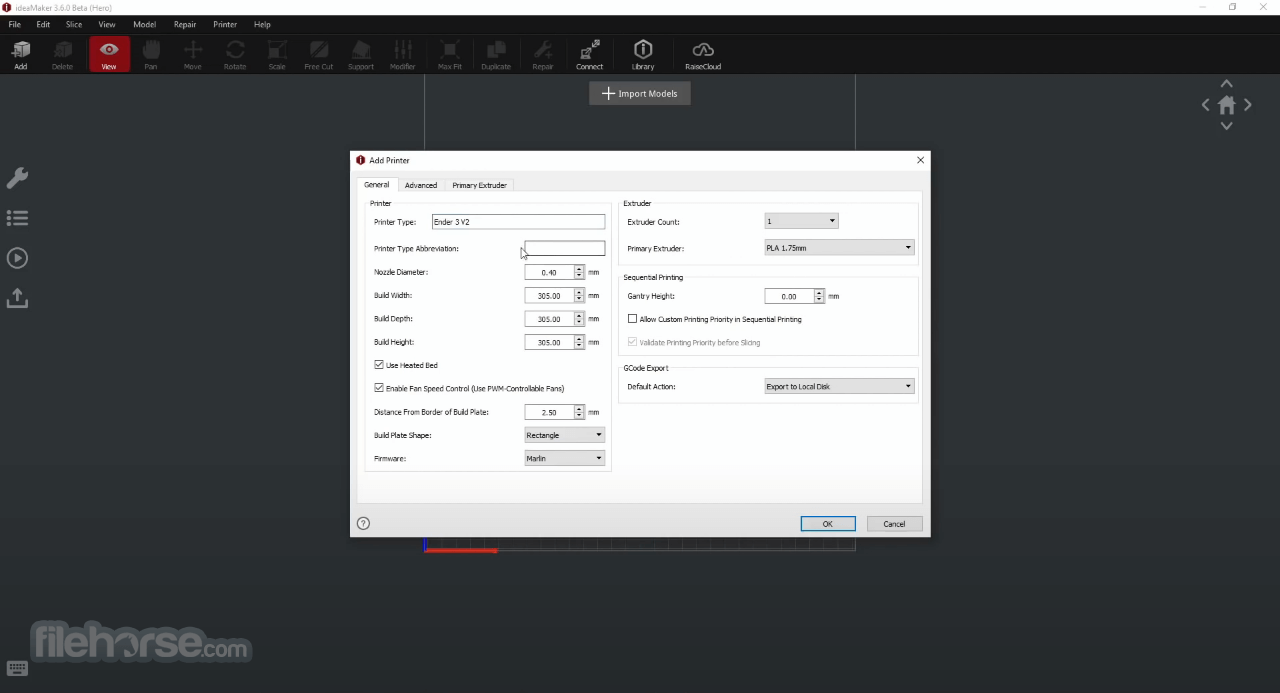Open the Primary Extruder dropdown
This screenshot has width=1280, height=693.
tap(840, 248)
